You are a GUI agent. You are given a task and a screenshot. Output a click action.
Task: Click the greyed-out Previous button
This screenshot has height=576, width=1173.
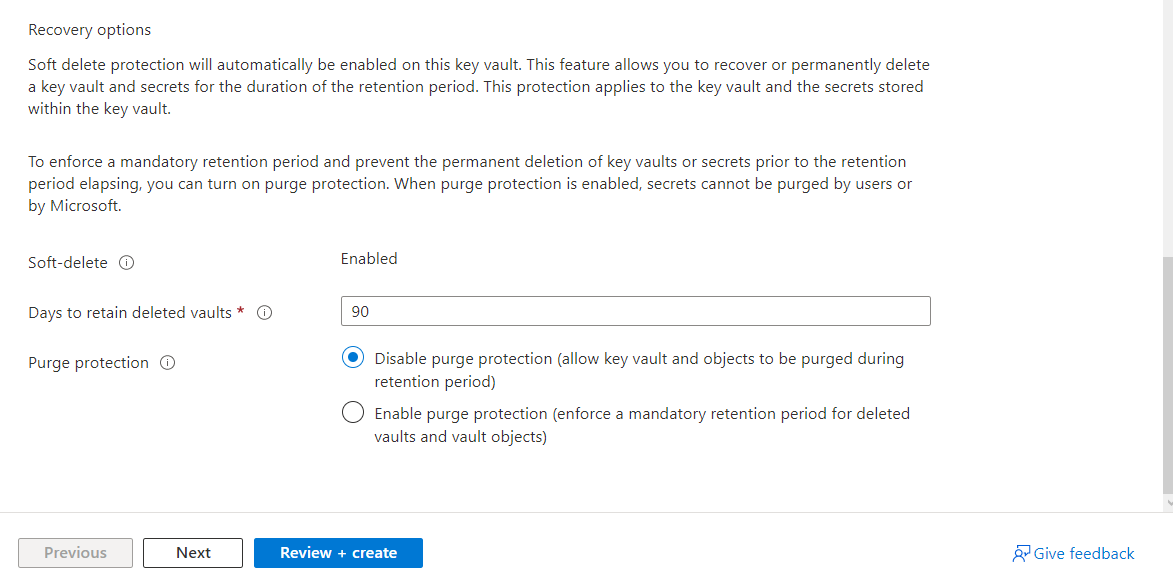(76, 553)
